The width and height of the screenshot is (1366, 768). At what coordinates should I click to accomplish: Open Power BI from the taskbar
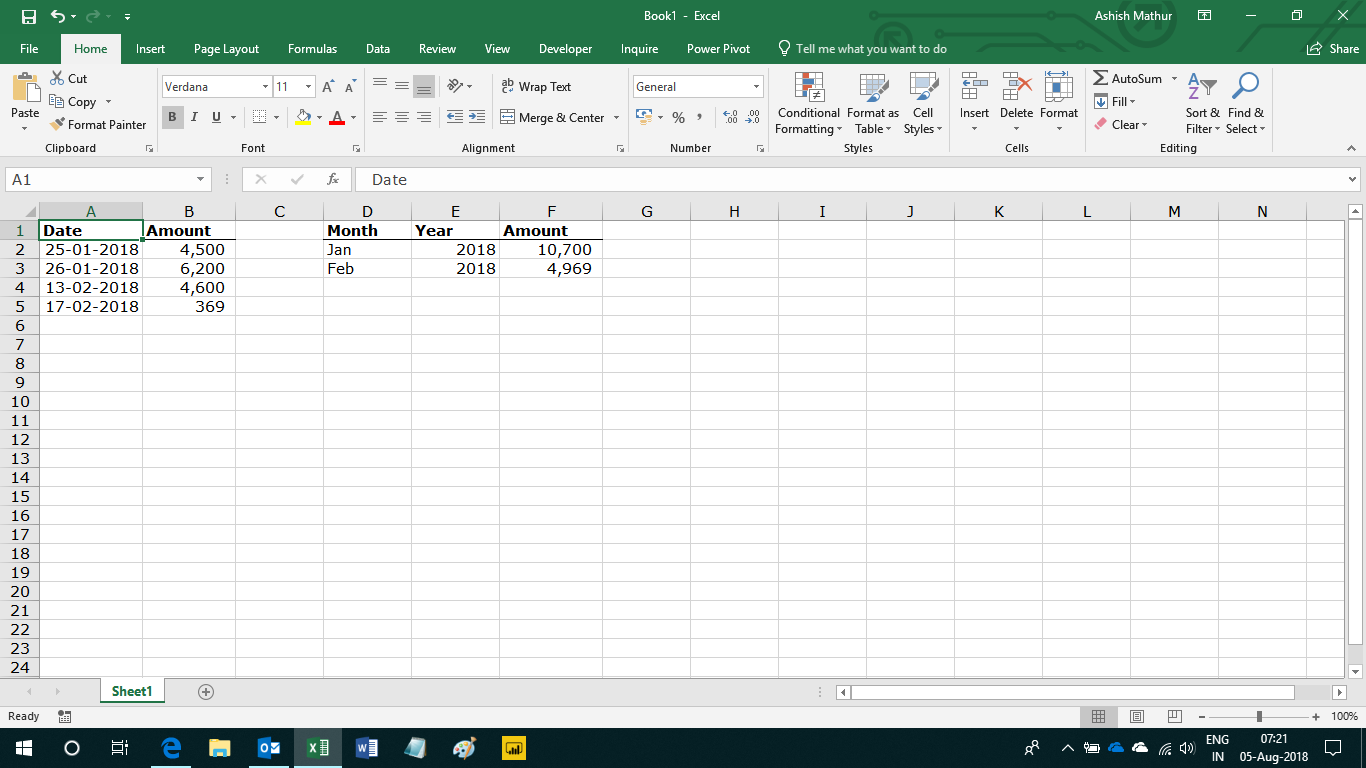point(514,748)
